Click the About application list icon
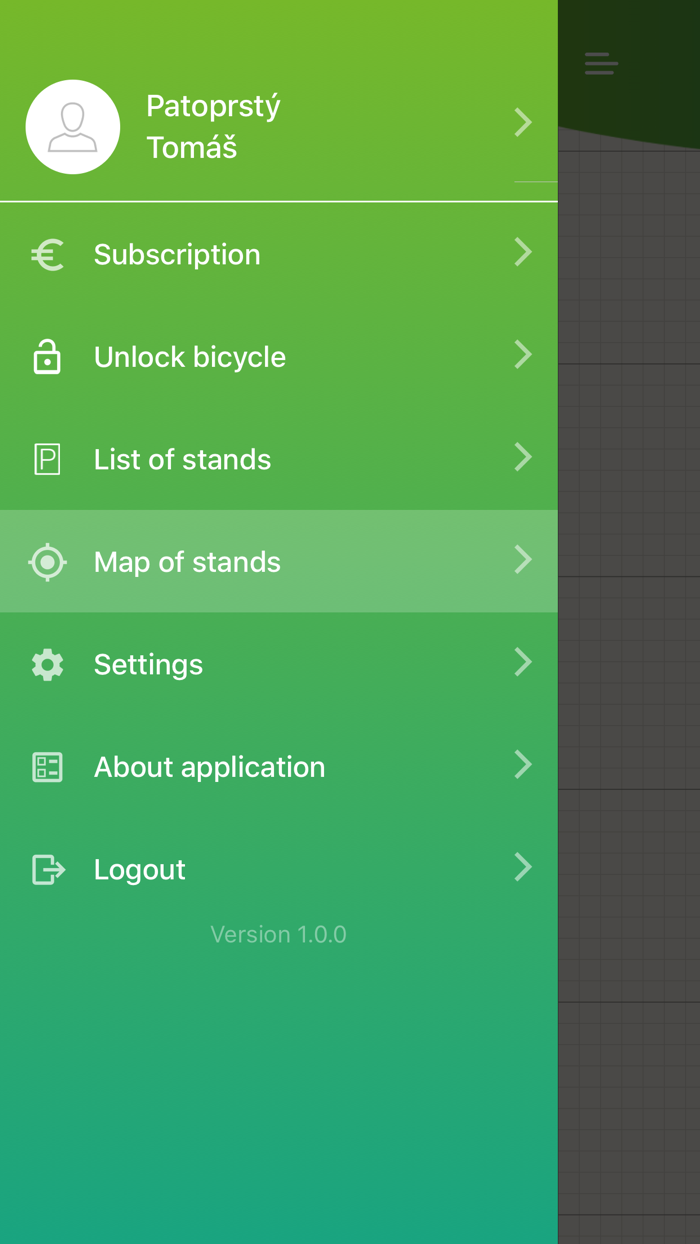 point(47,767)
